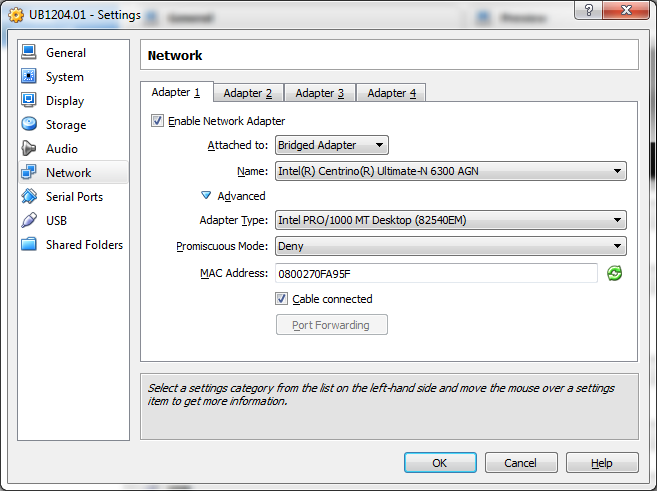Switch to the Adapter 2 tab
Screen dimensions: 657x491
coord(247,93)
